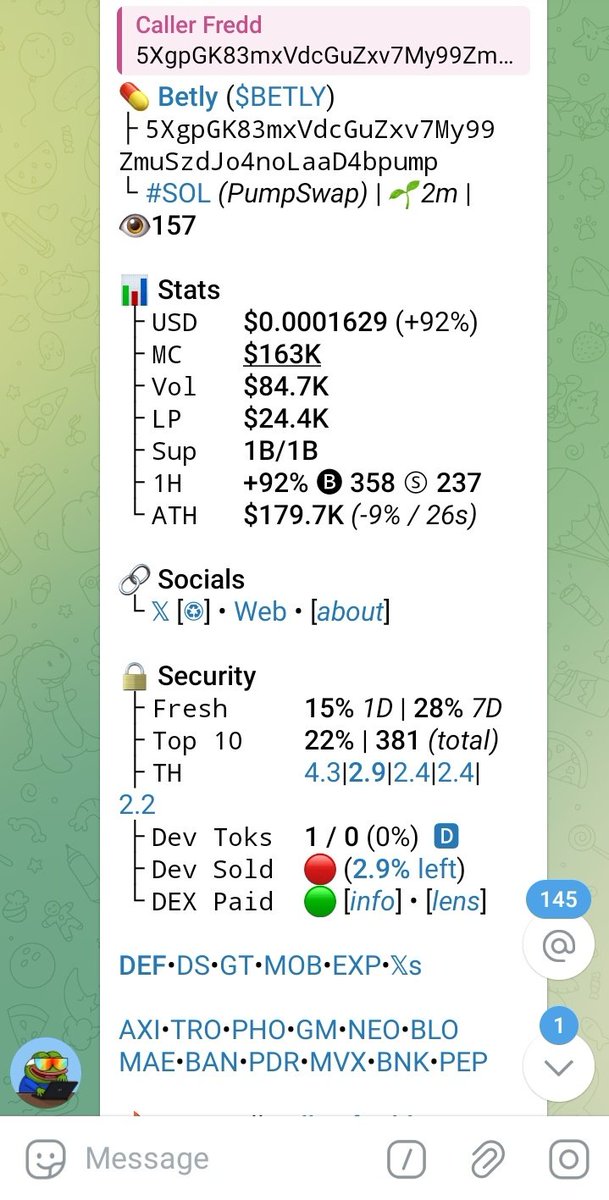Open the Betly token link
Screen dimensions: 609x1200
click(x=188, y=97)
